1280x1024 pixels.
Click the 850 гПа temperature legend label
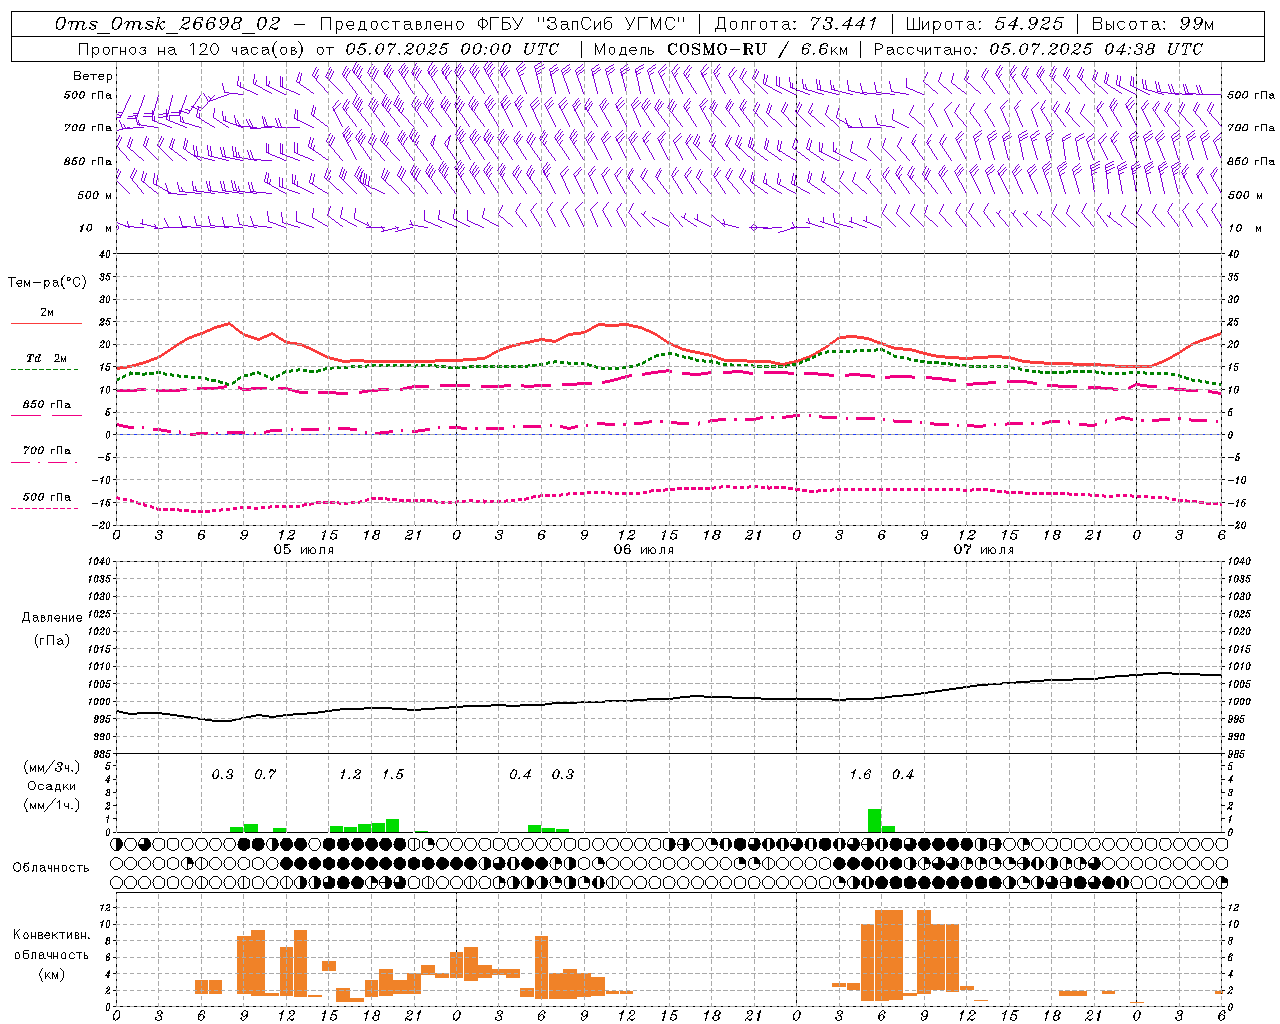click(47, 405)
